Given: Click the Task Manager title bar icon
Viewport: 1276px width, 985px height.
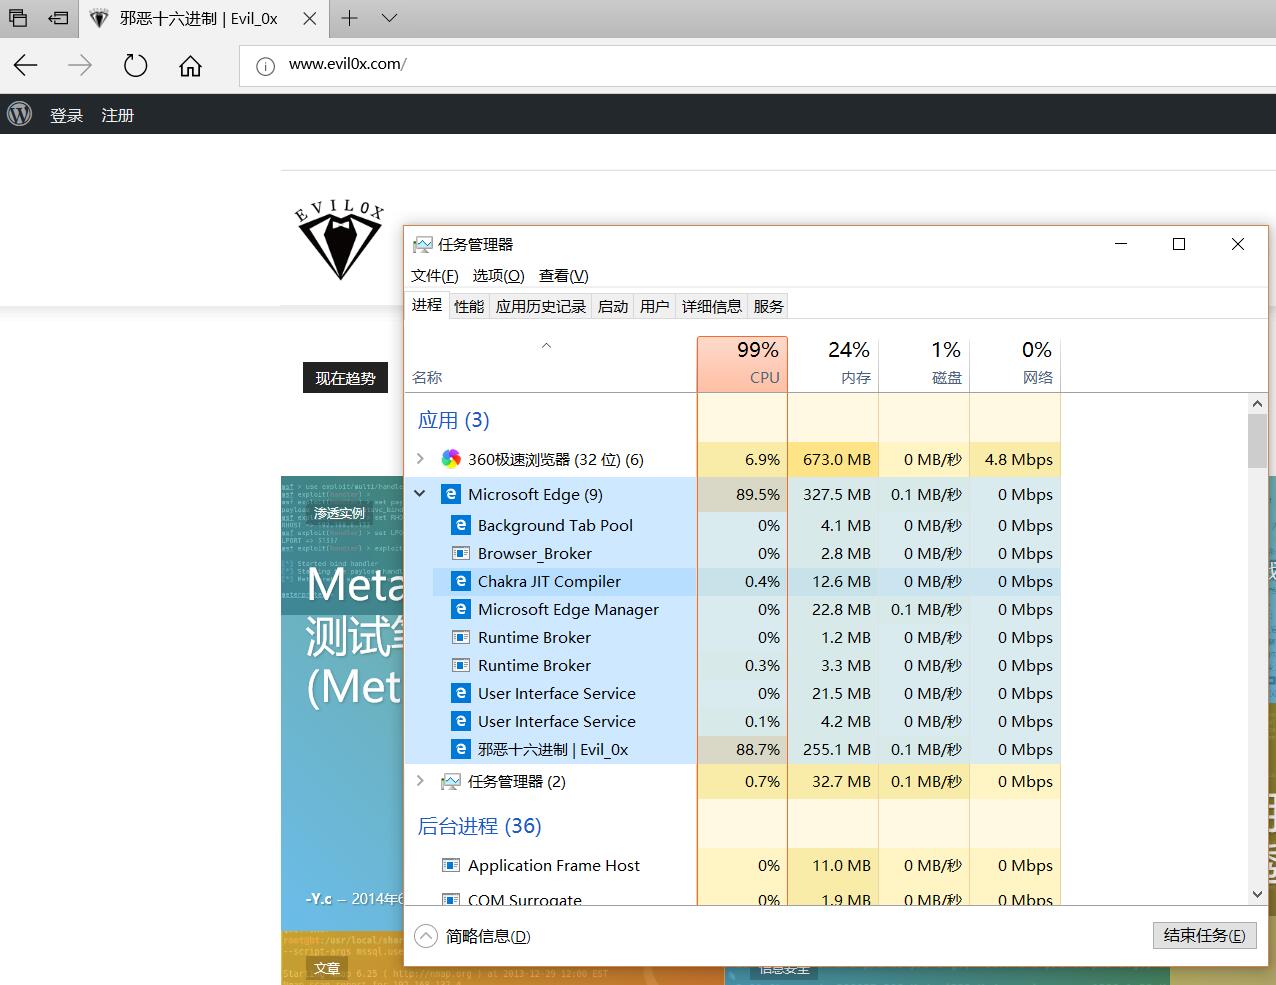Looking at the screenshot, I should [x=423, y=244].
